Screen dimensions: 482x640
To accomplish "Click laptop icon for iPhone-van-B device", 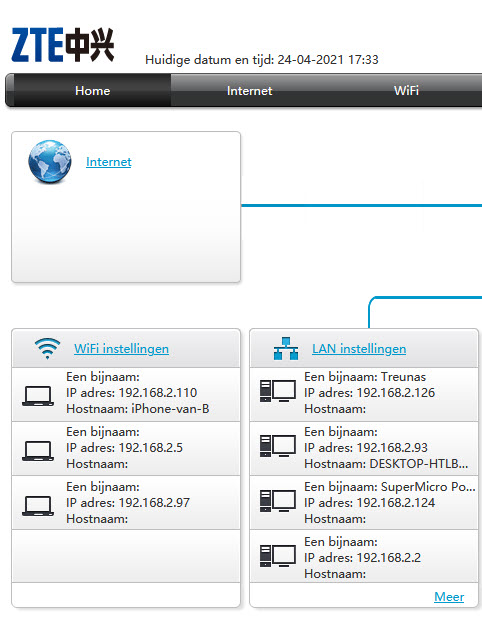I will [38, 396].
